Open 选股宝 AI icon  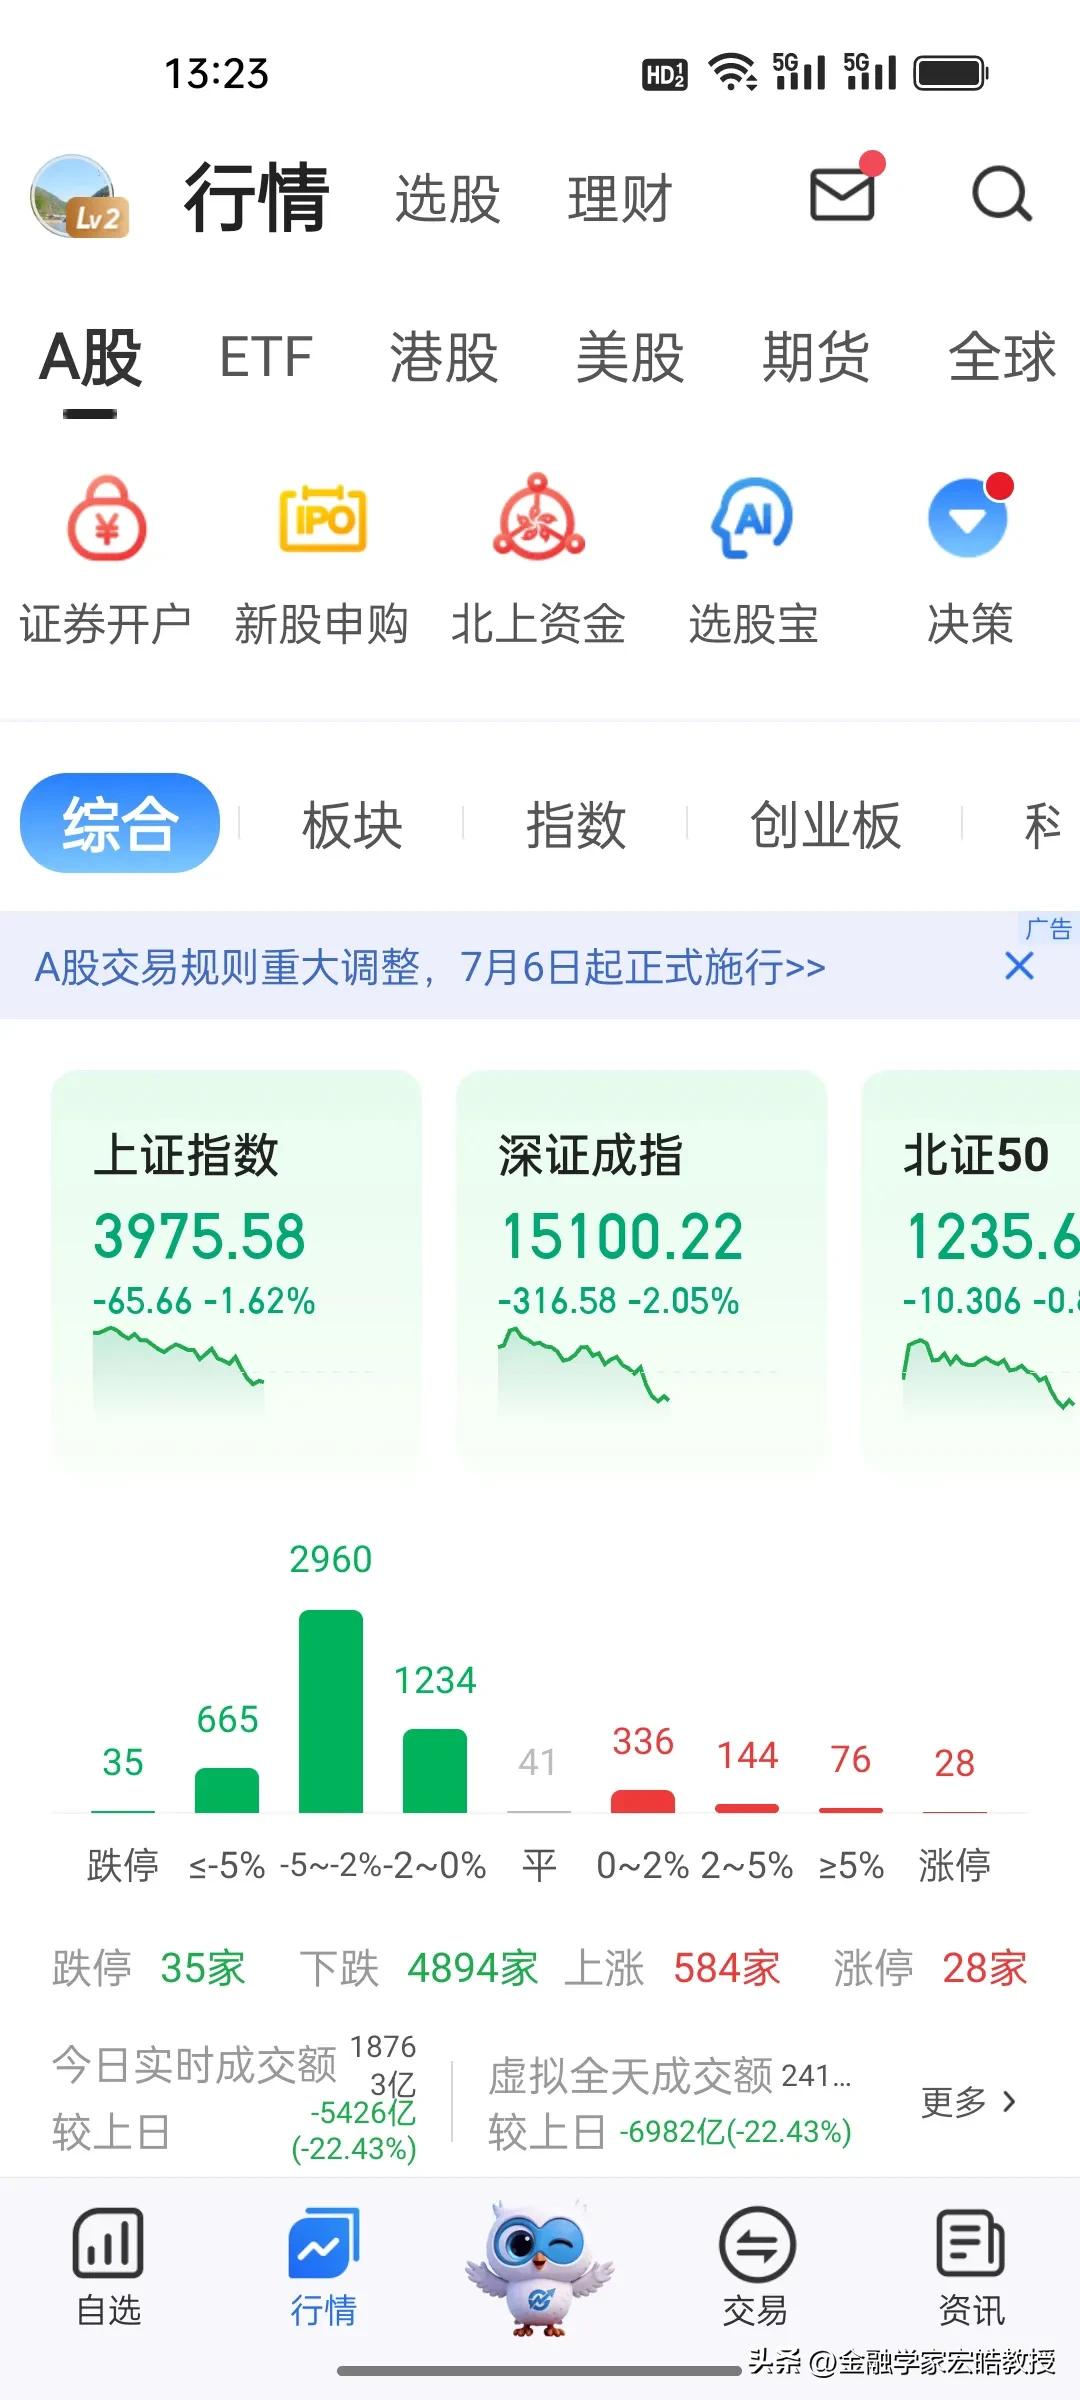(x=753, y=518)
